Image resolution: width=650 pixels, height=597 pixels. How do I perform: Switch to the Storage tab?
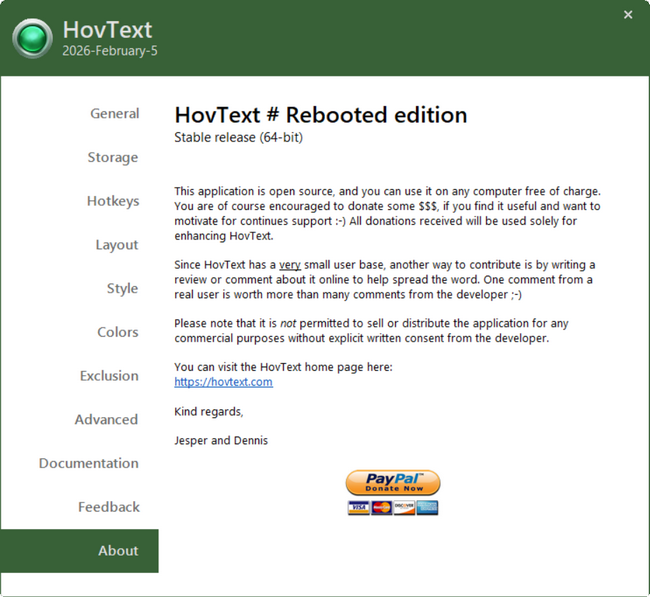click(112, 158)
